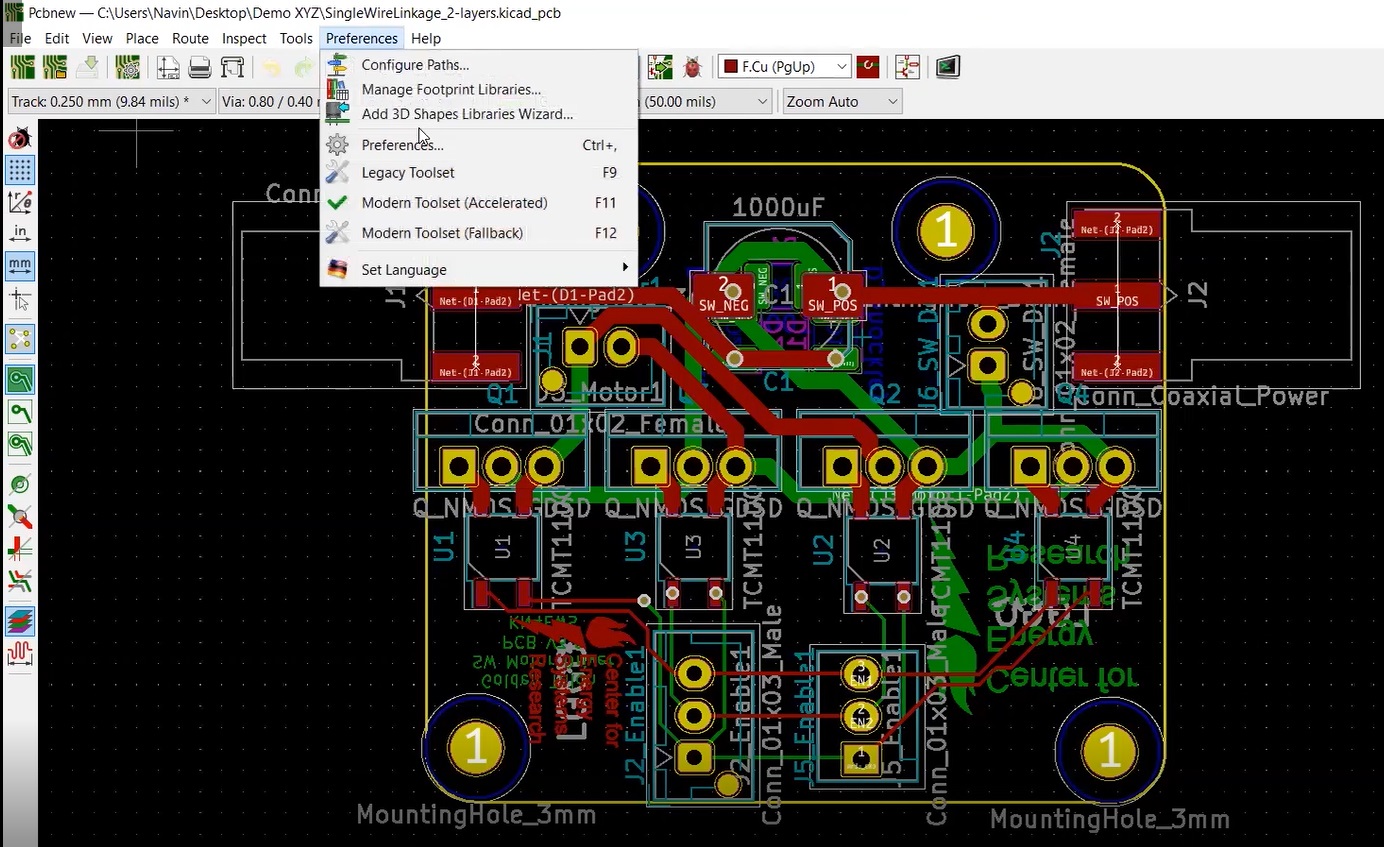The image size is (1384, 847).
Task: Open the Help menu
Action: [426, 38]
